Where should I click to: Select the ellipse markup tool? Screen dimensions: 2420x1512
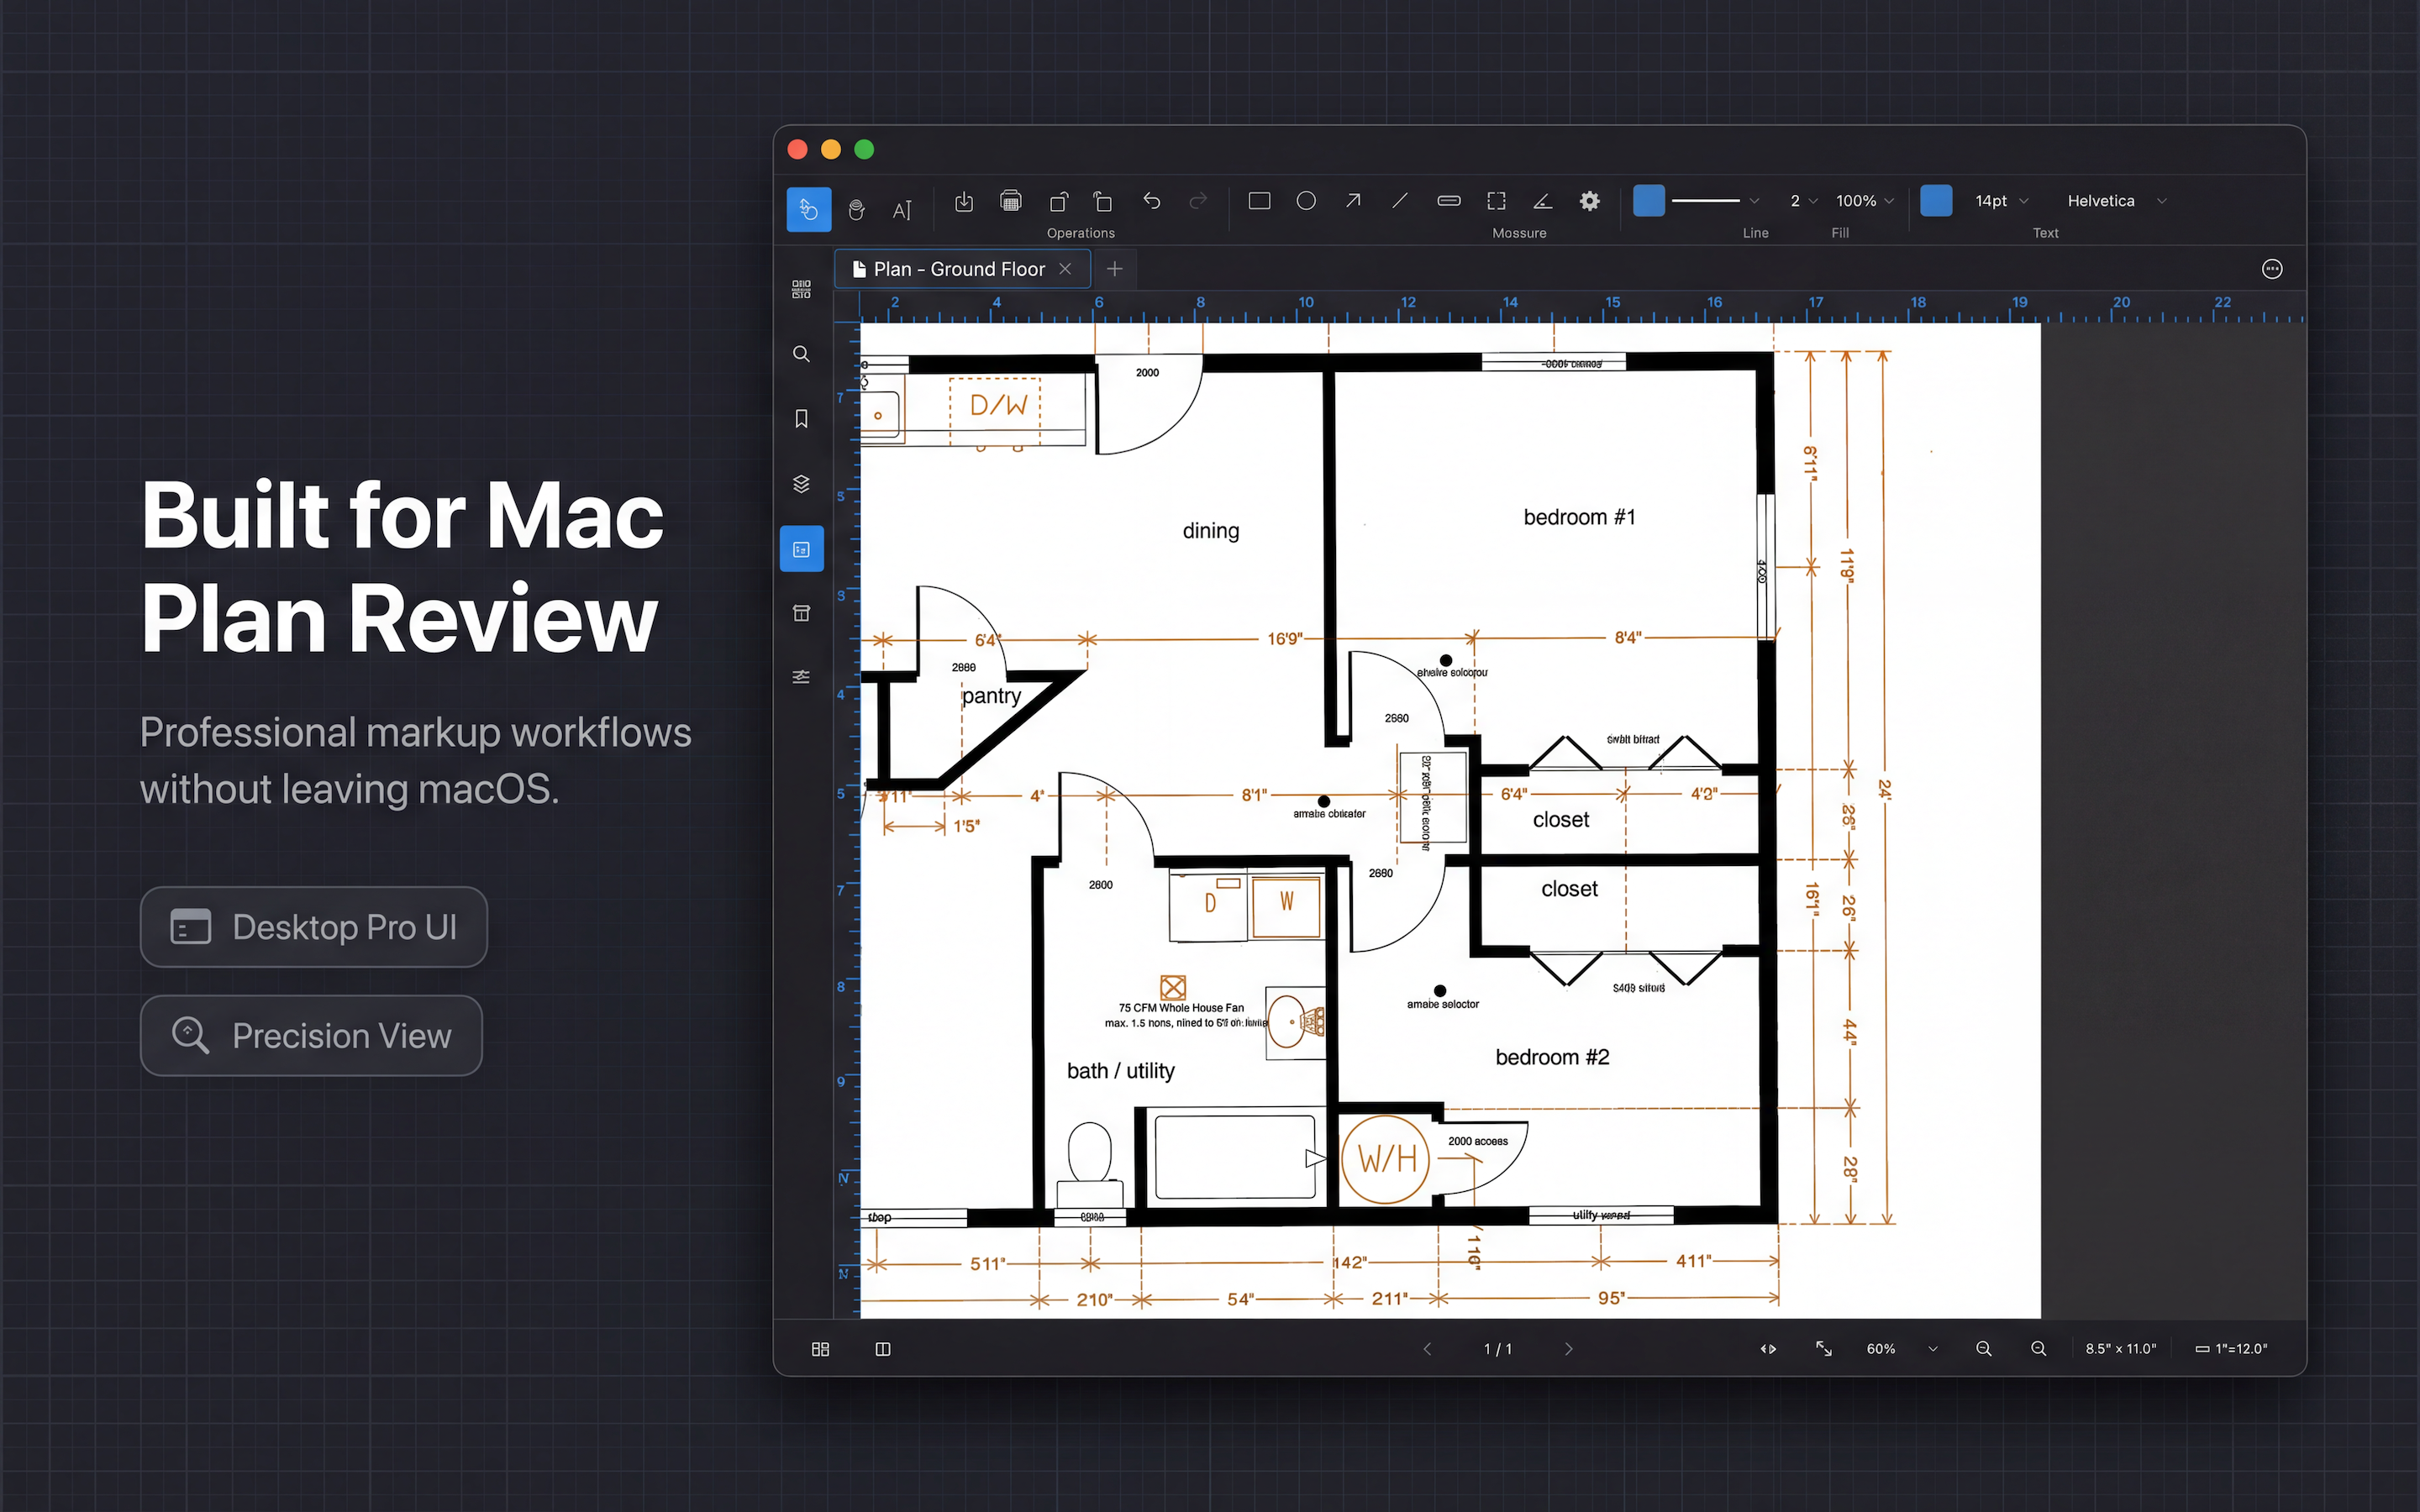pos(1306,201)
